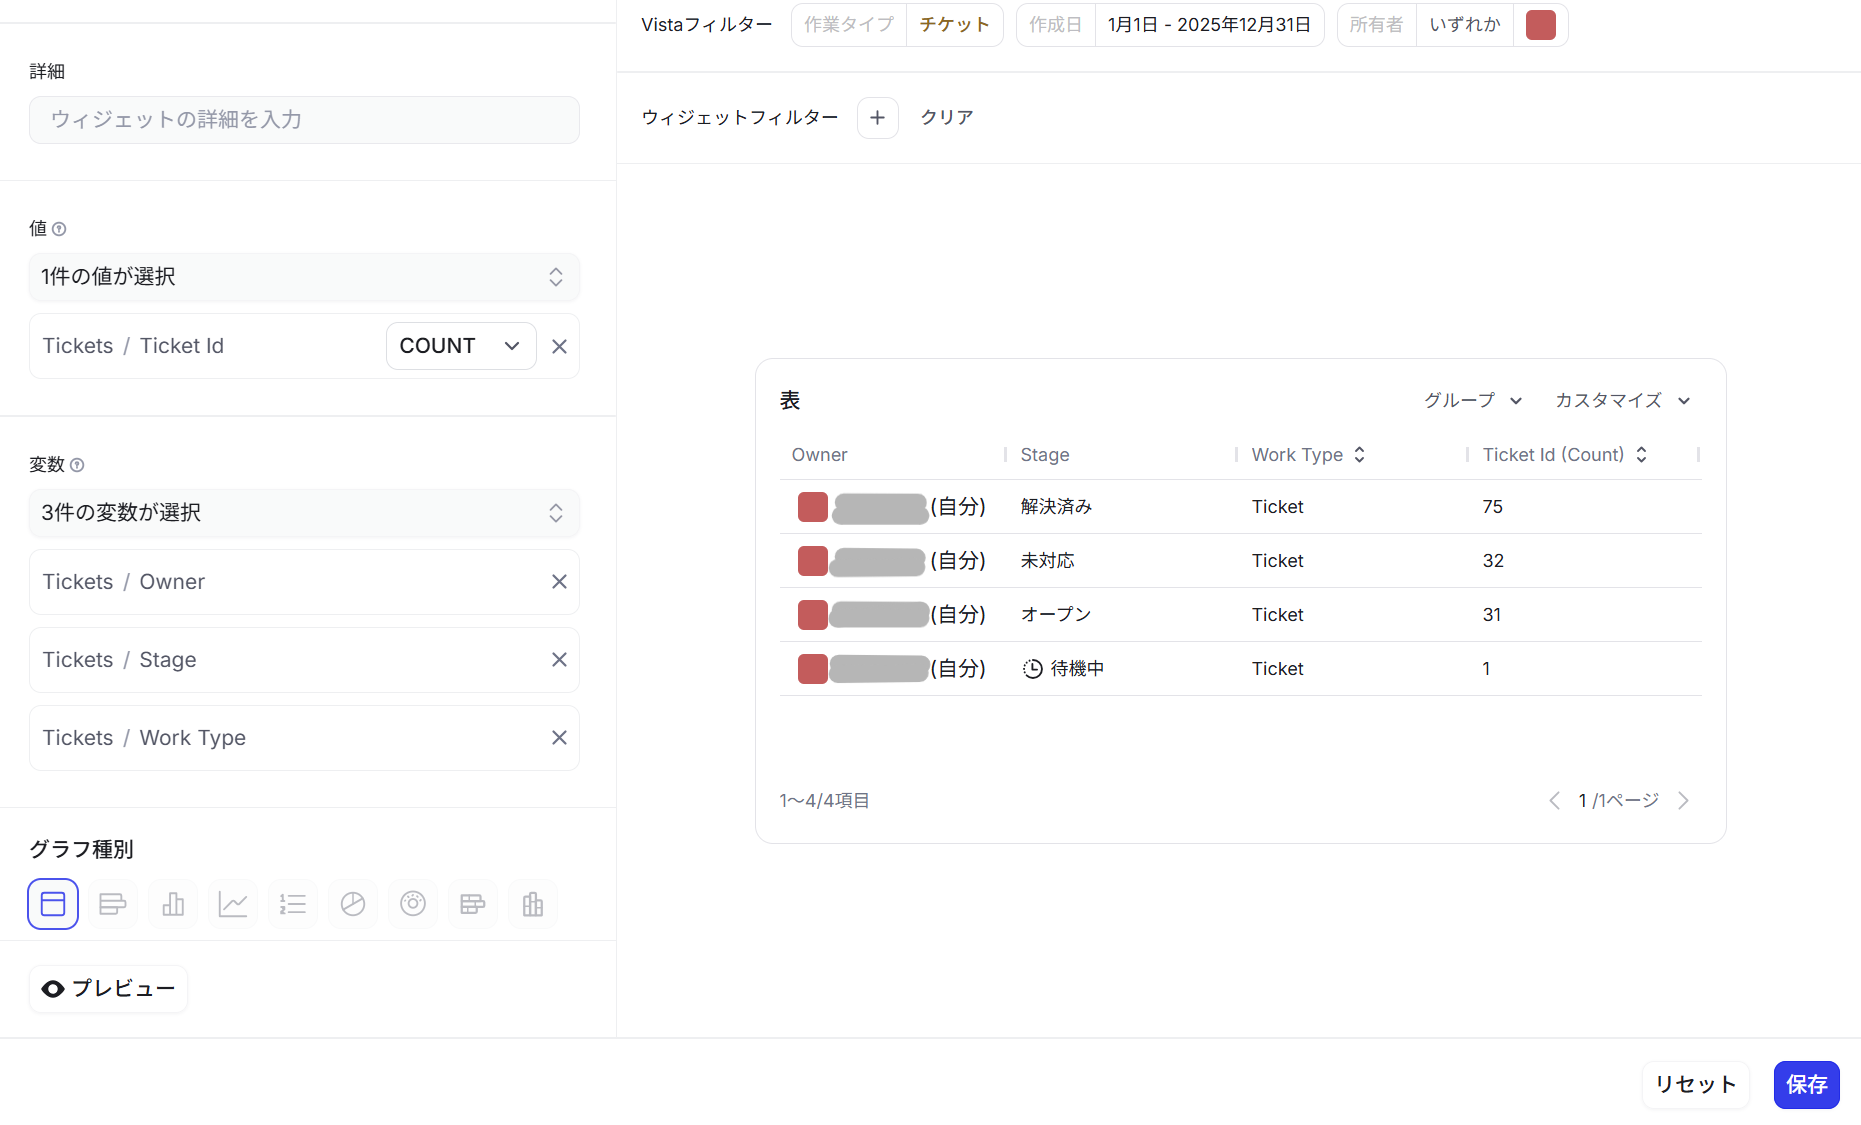Select the horizontal bar chart type
1861x1125 pixels.
pyautogui.click(x=113, y=903)
